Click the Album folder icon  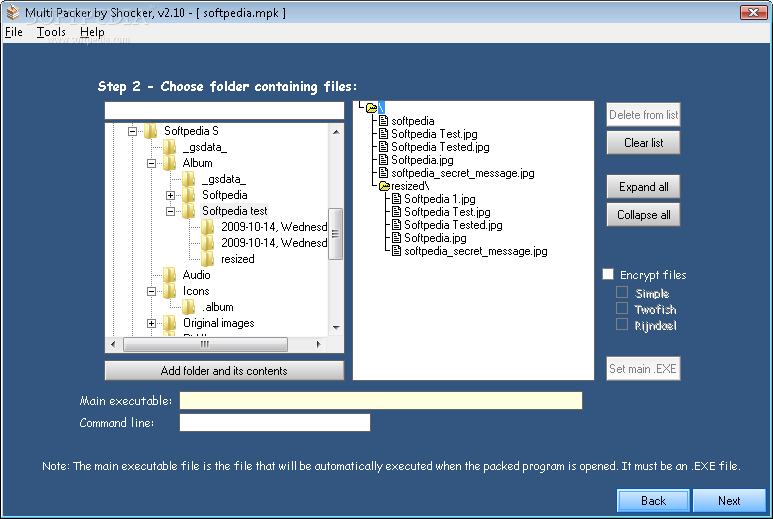(x=170, y=163)
